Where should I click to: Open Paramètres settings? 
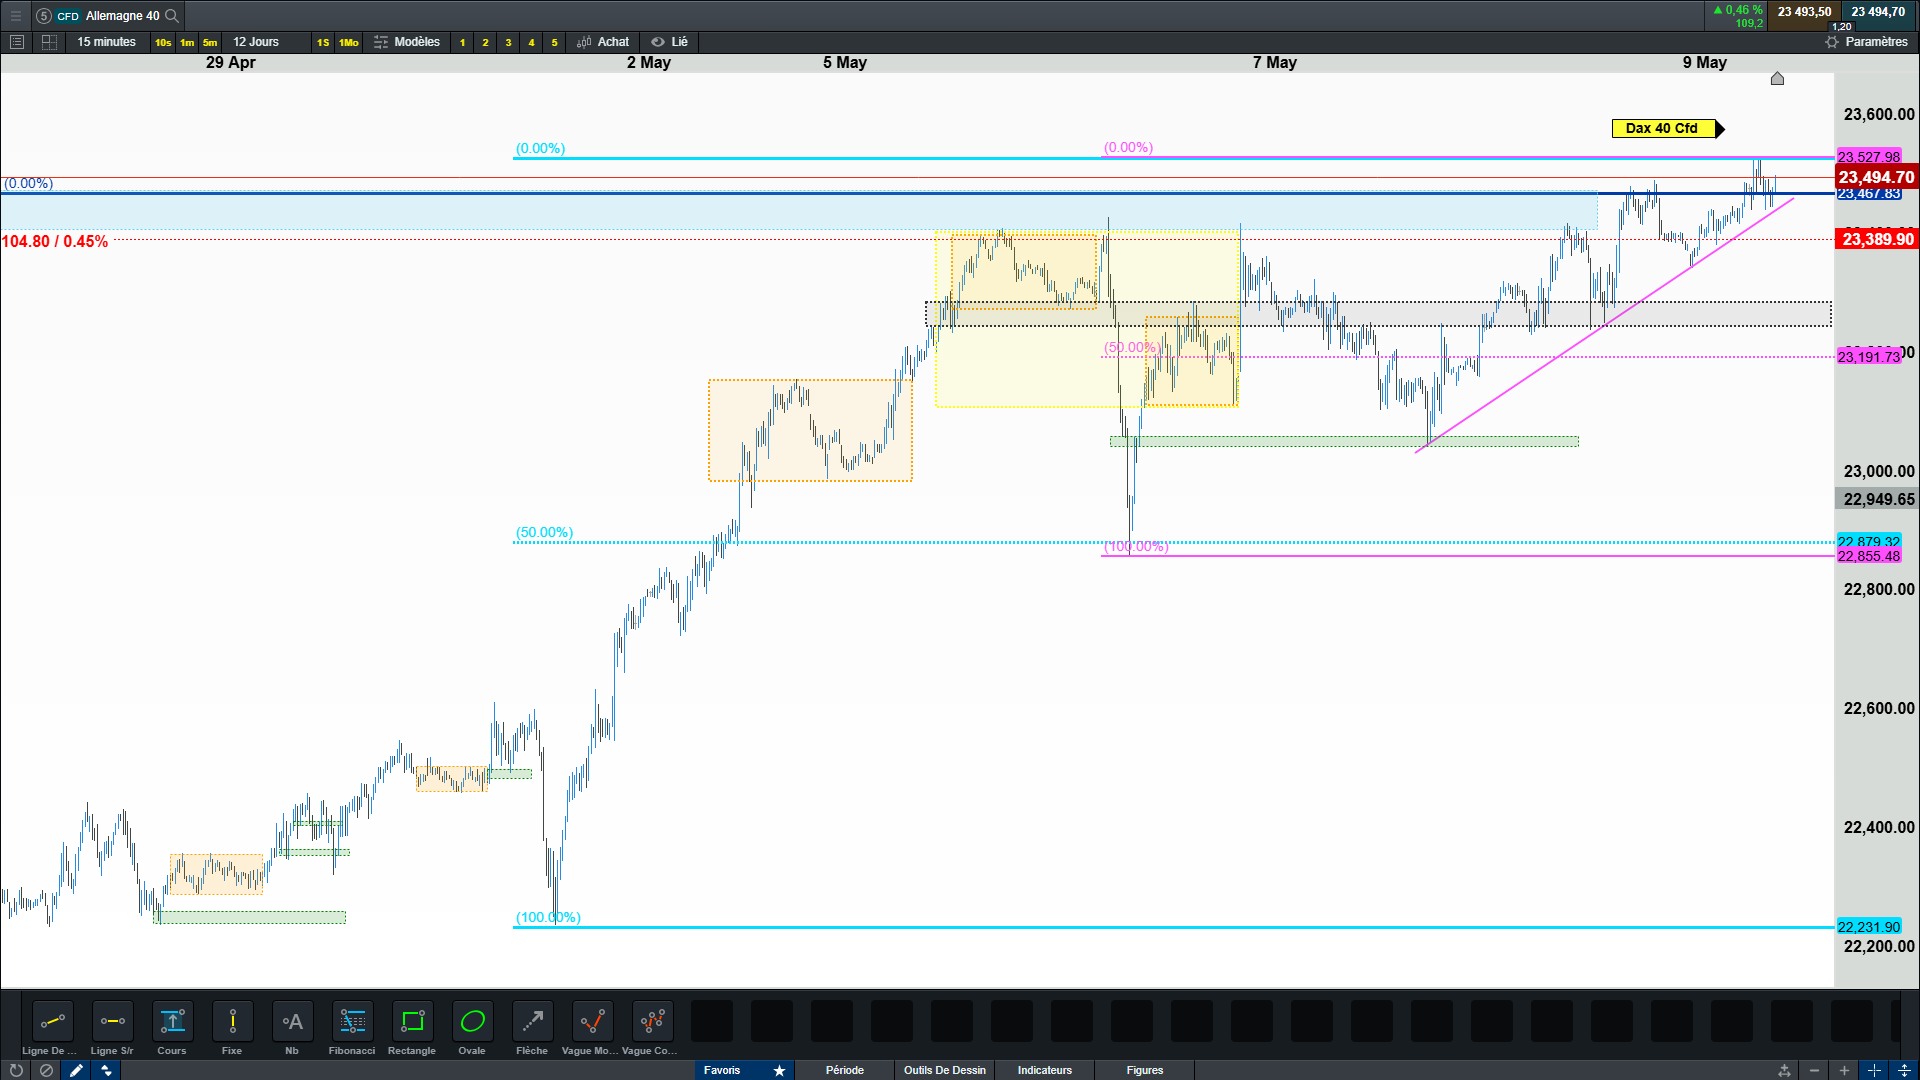1866,42
